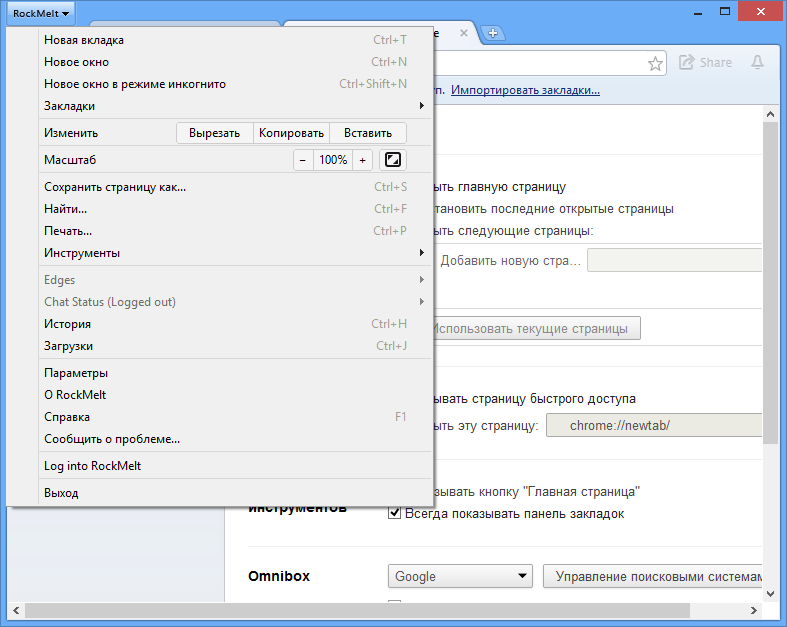Viewport: 787px width, 627px height.
Task: Select Новая вкладка menu item
Action: [x=235, y=40]
